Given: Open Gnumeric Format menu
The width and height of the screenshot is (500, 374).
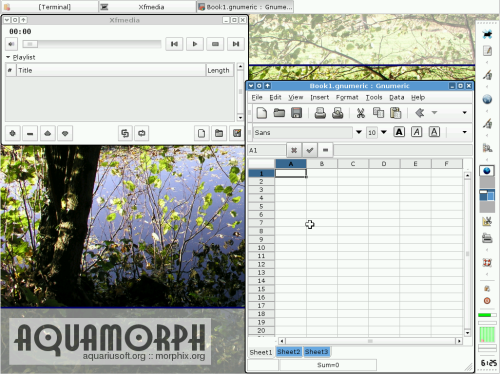Looking at the screenshot, I should click(x=347, y=97).
